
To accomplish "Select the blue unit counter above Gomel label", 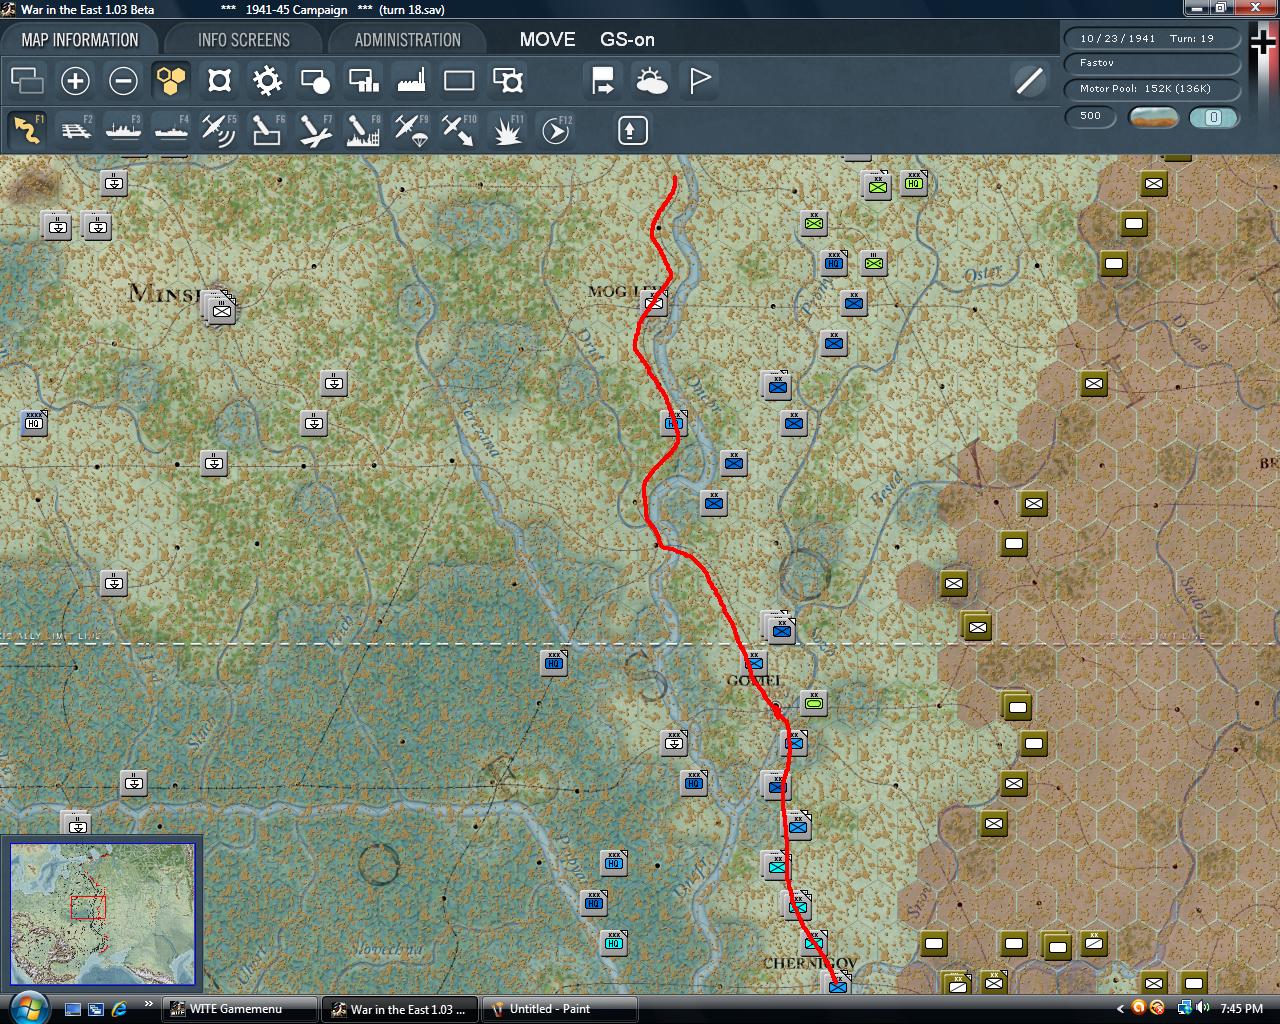I will pyautogui.click(x=754, y=662).
